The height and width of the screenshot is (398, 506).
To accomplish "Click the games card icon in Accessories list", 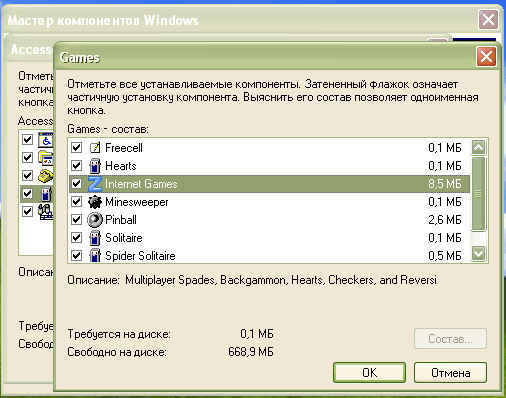I will pos(46,194).
